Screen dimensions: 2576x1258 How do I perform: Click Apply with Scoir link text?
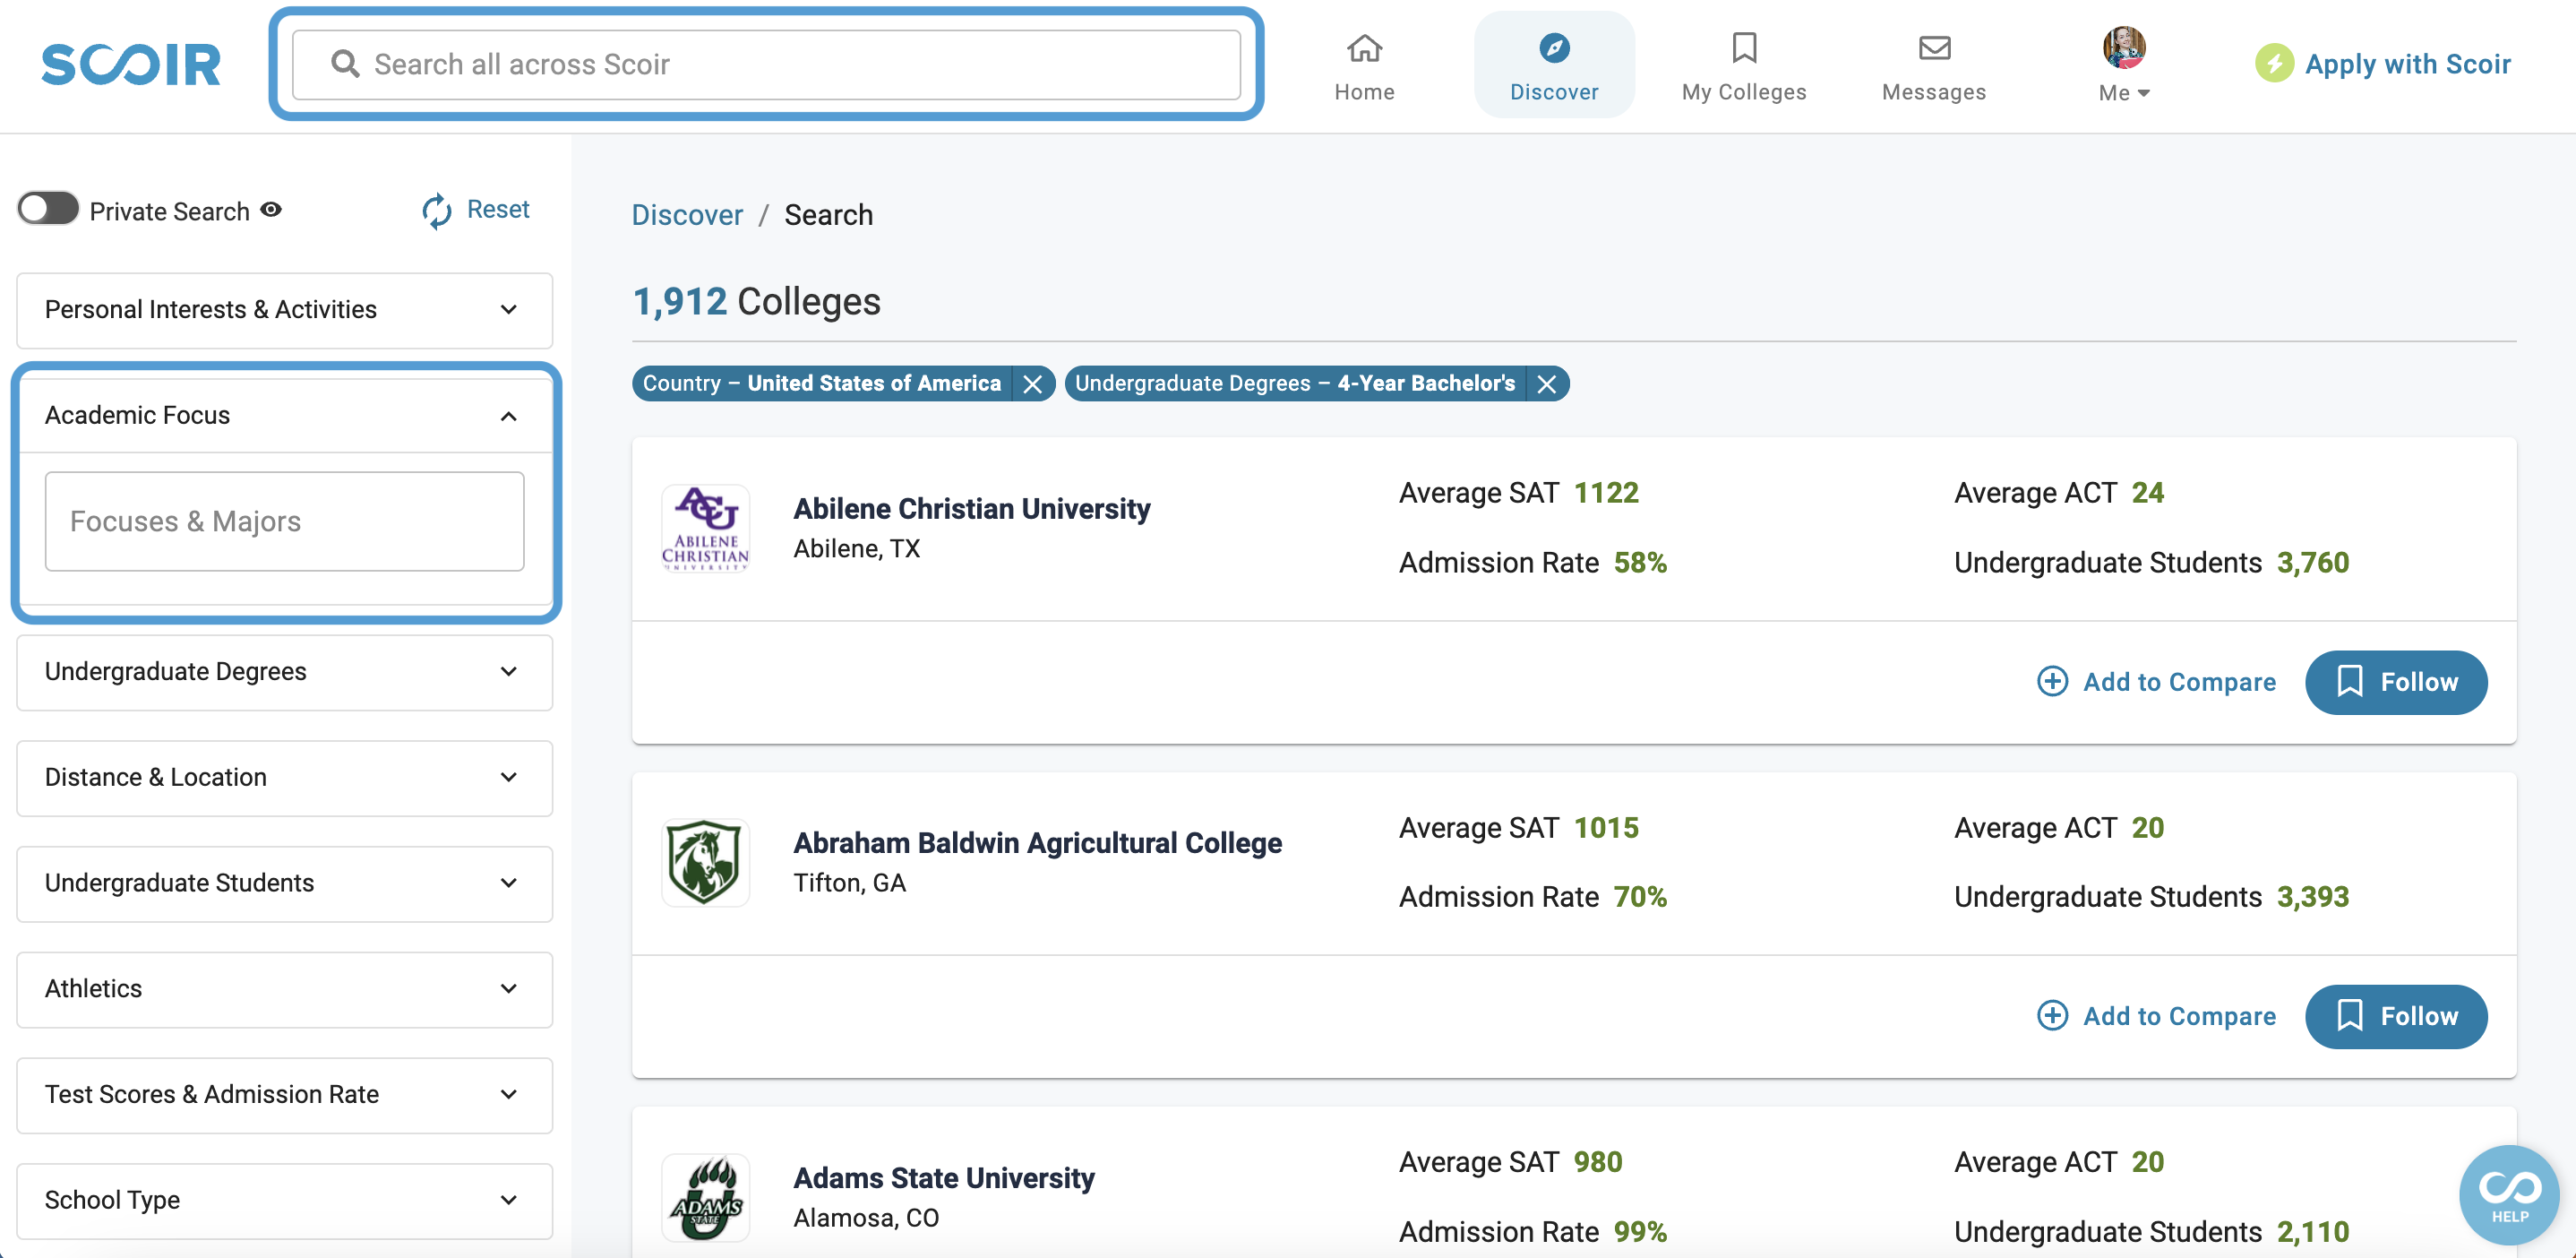pos(2408,64)
